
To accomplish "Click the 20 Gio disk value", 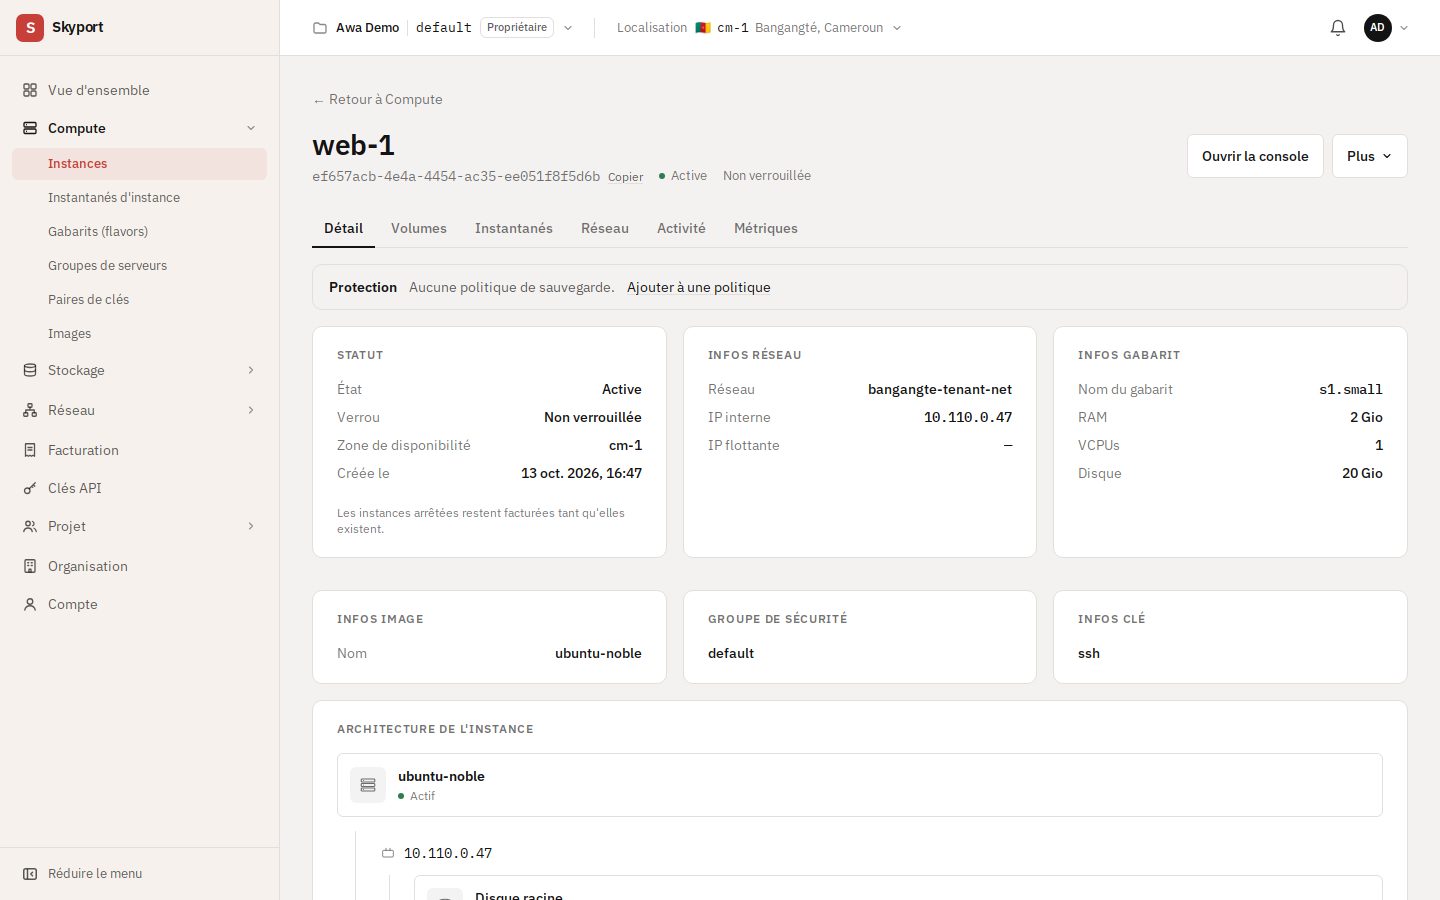I will click(x=1362, y=473).
